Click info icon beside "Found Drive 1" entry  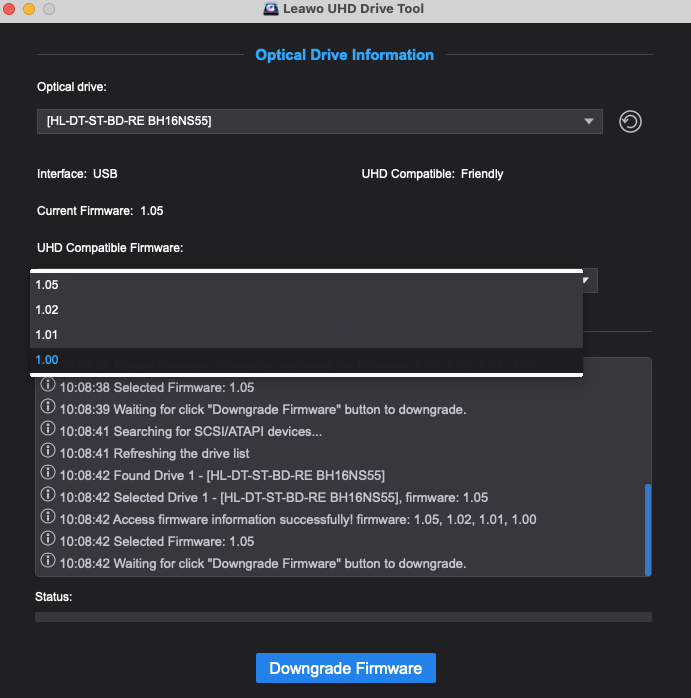47,475
